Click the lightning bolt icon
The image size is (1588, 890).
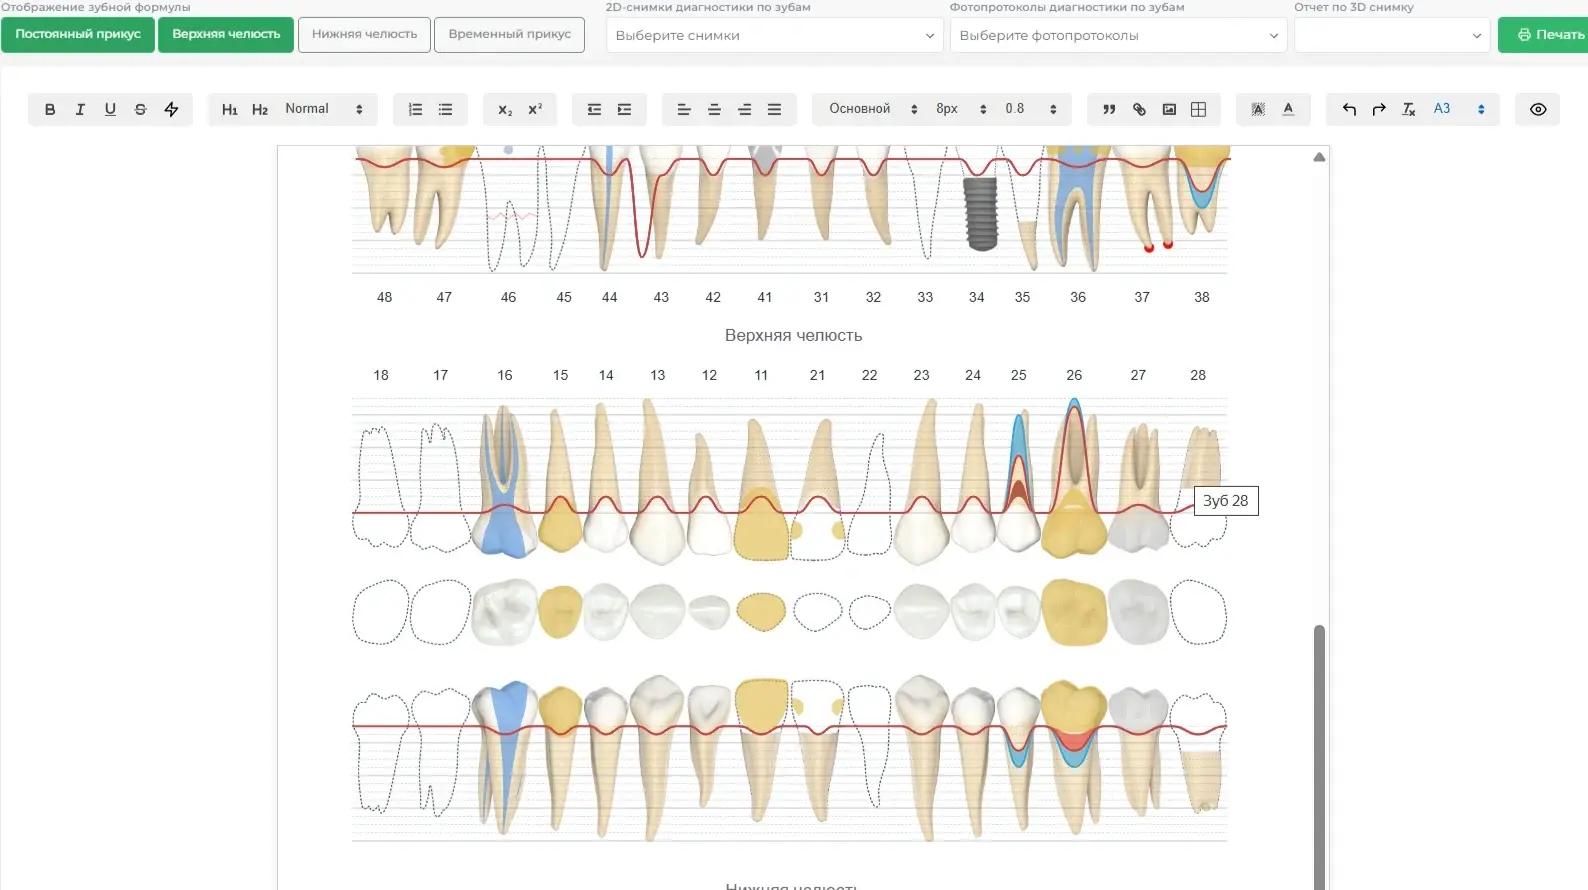pyautogui.click(x=171, y=109)
